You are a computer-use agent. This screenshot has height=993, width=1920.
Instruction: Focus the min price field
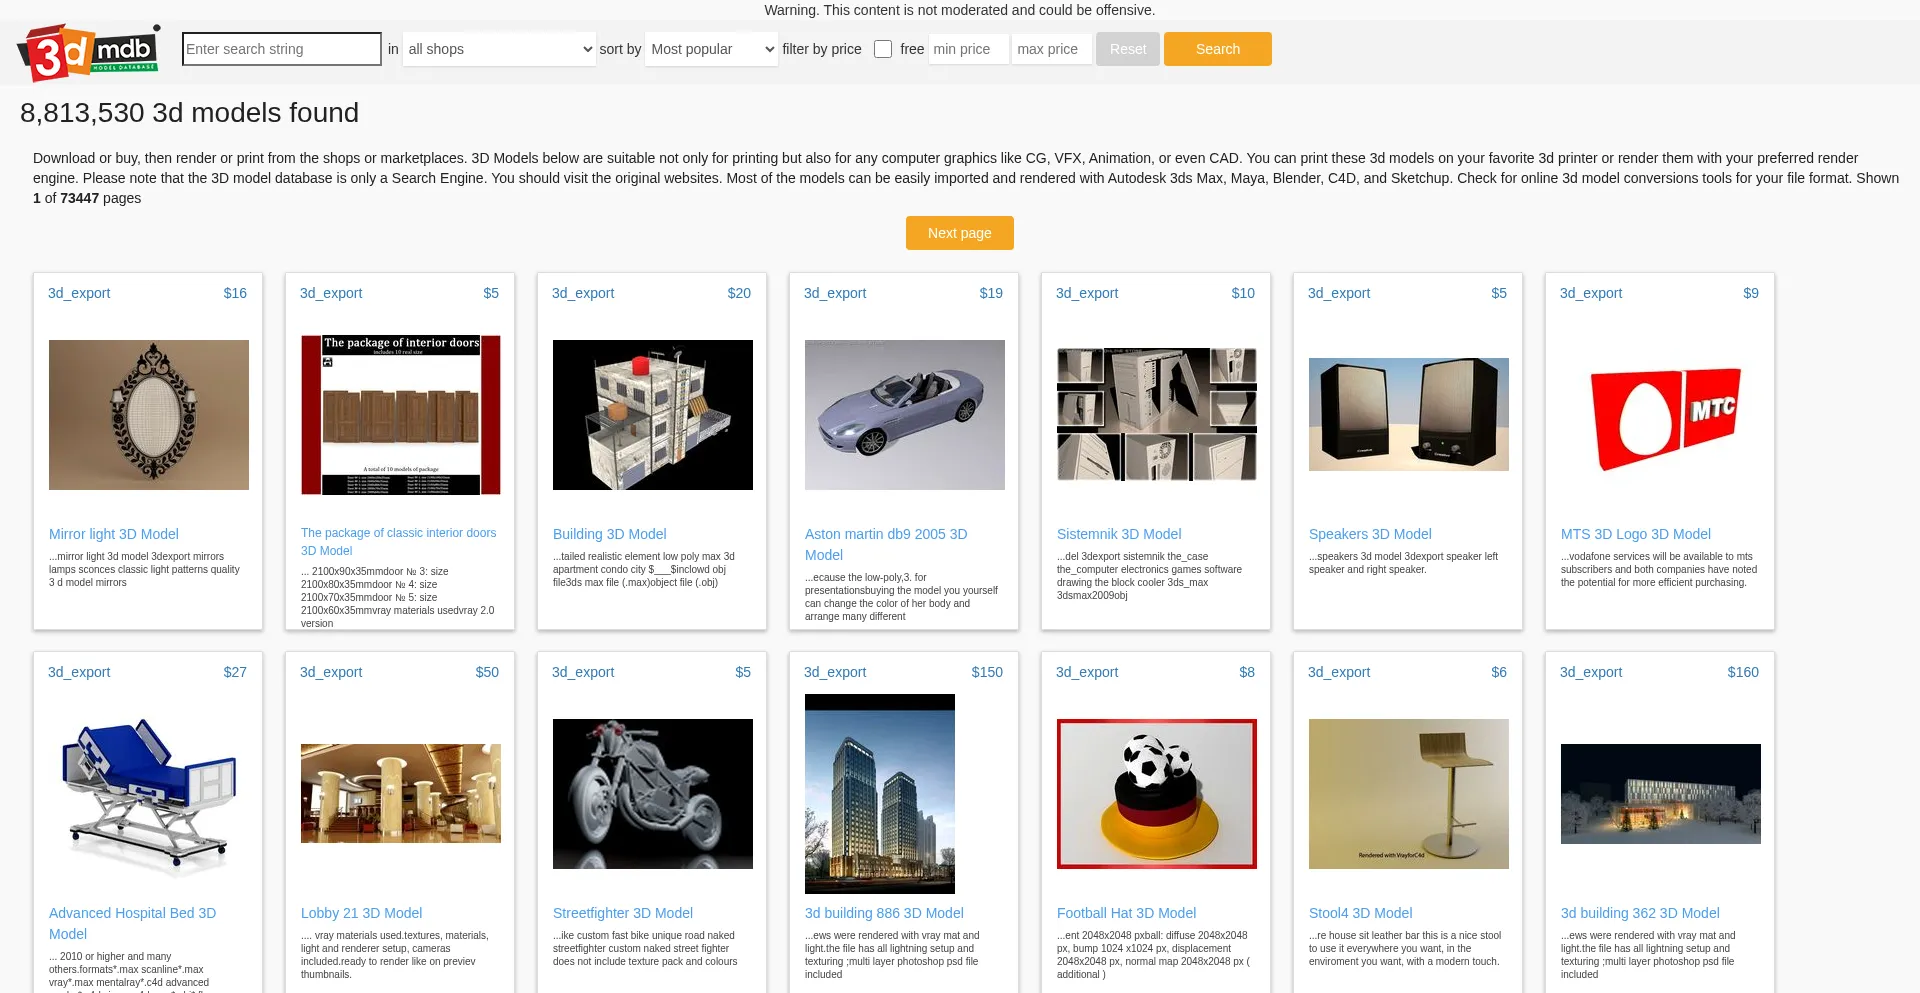click(x=968, y=49)
